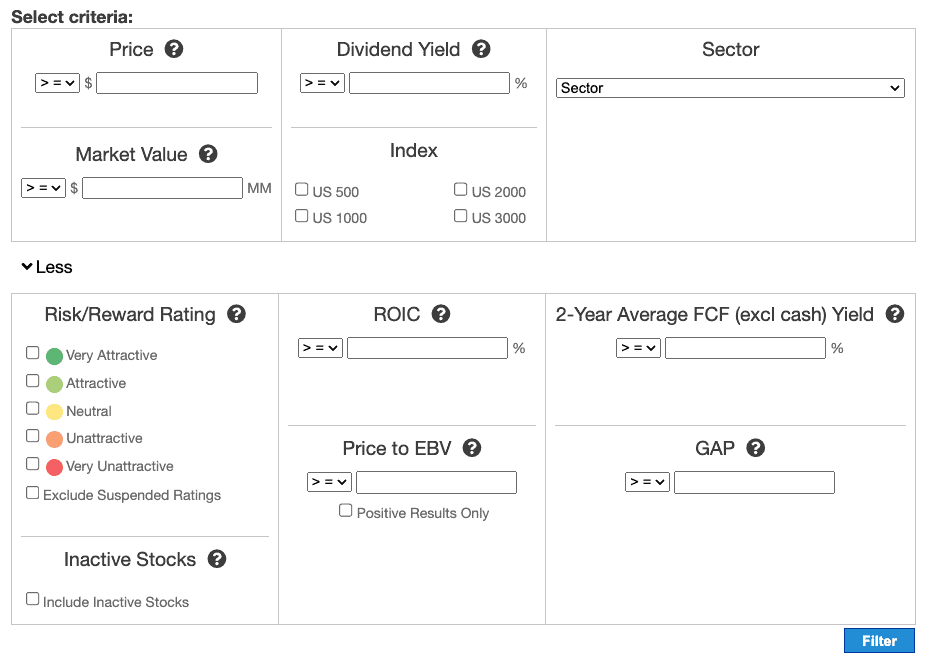Screen dimensions: 929x672
Task: Open the Sector dropdown
Action: tap(730, 88)
